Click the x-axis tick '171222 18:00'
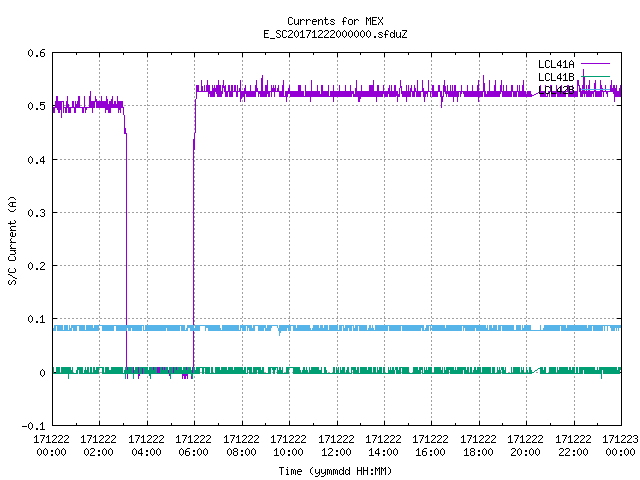640x480 pixels. click(478, 445)
